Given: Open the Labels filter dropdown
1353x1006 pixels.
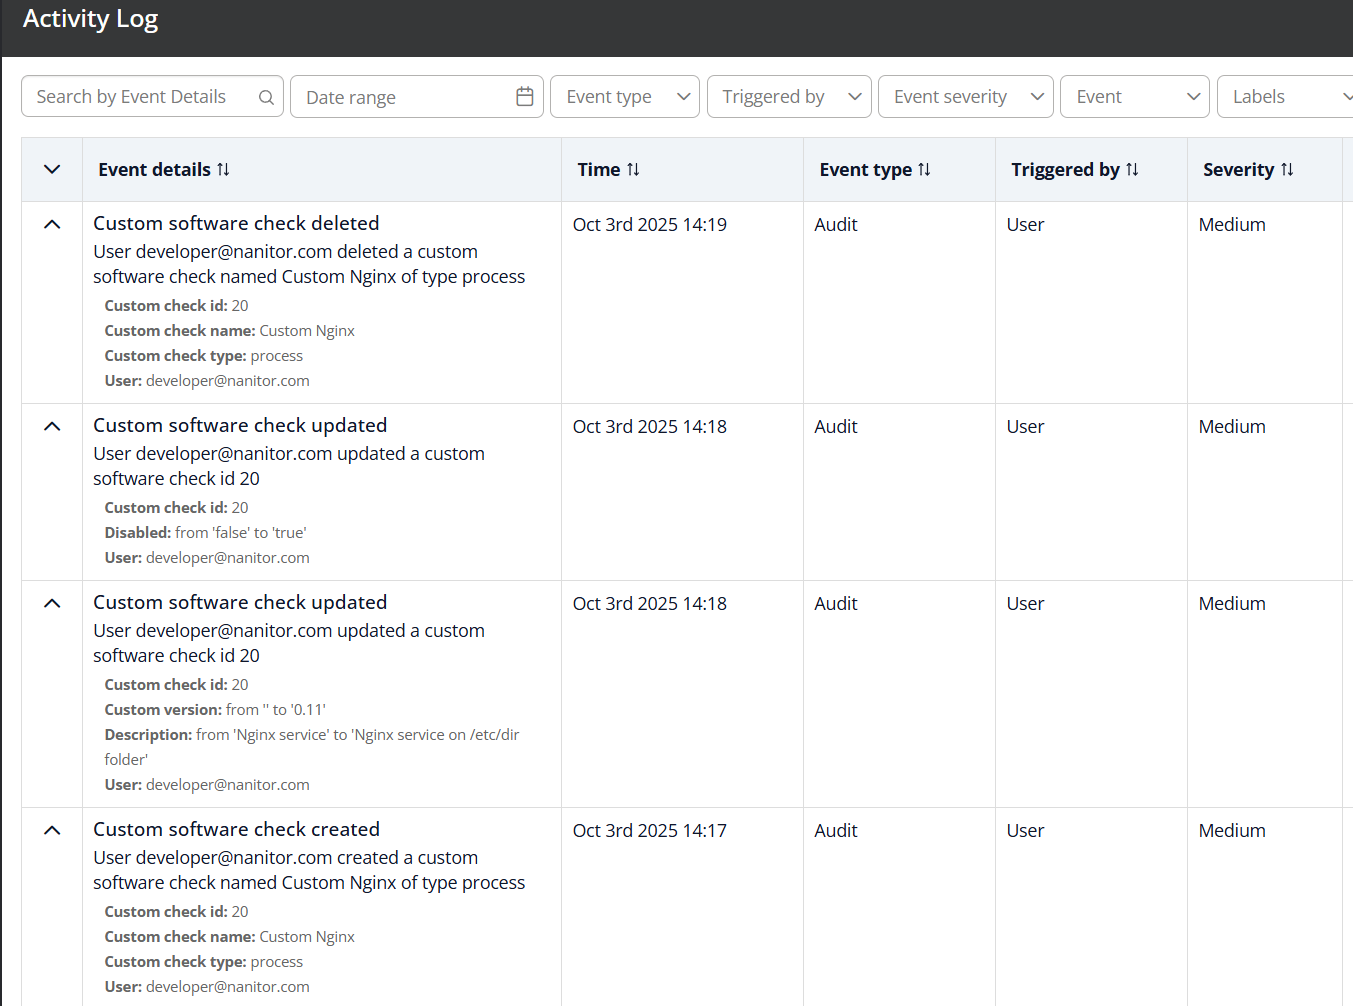Looking at the screenshot, I should coord(1285,97).
